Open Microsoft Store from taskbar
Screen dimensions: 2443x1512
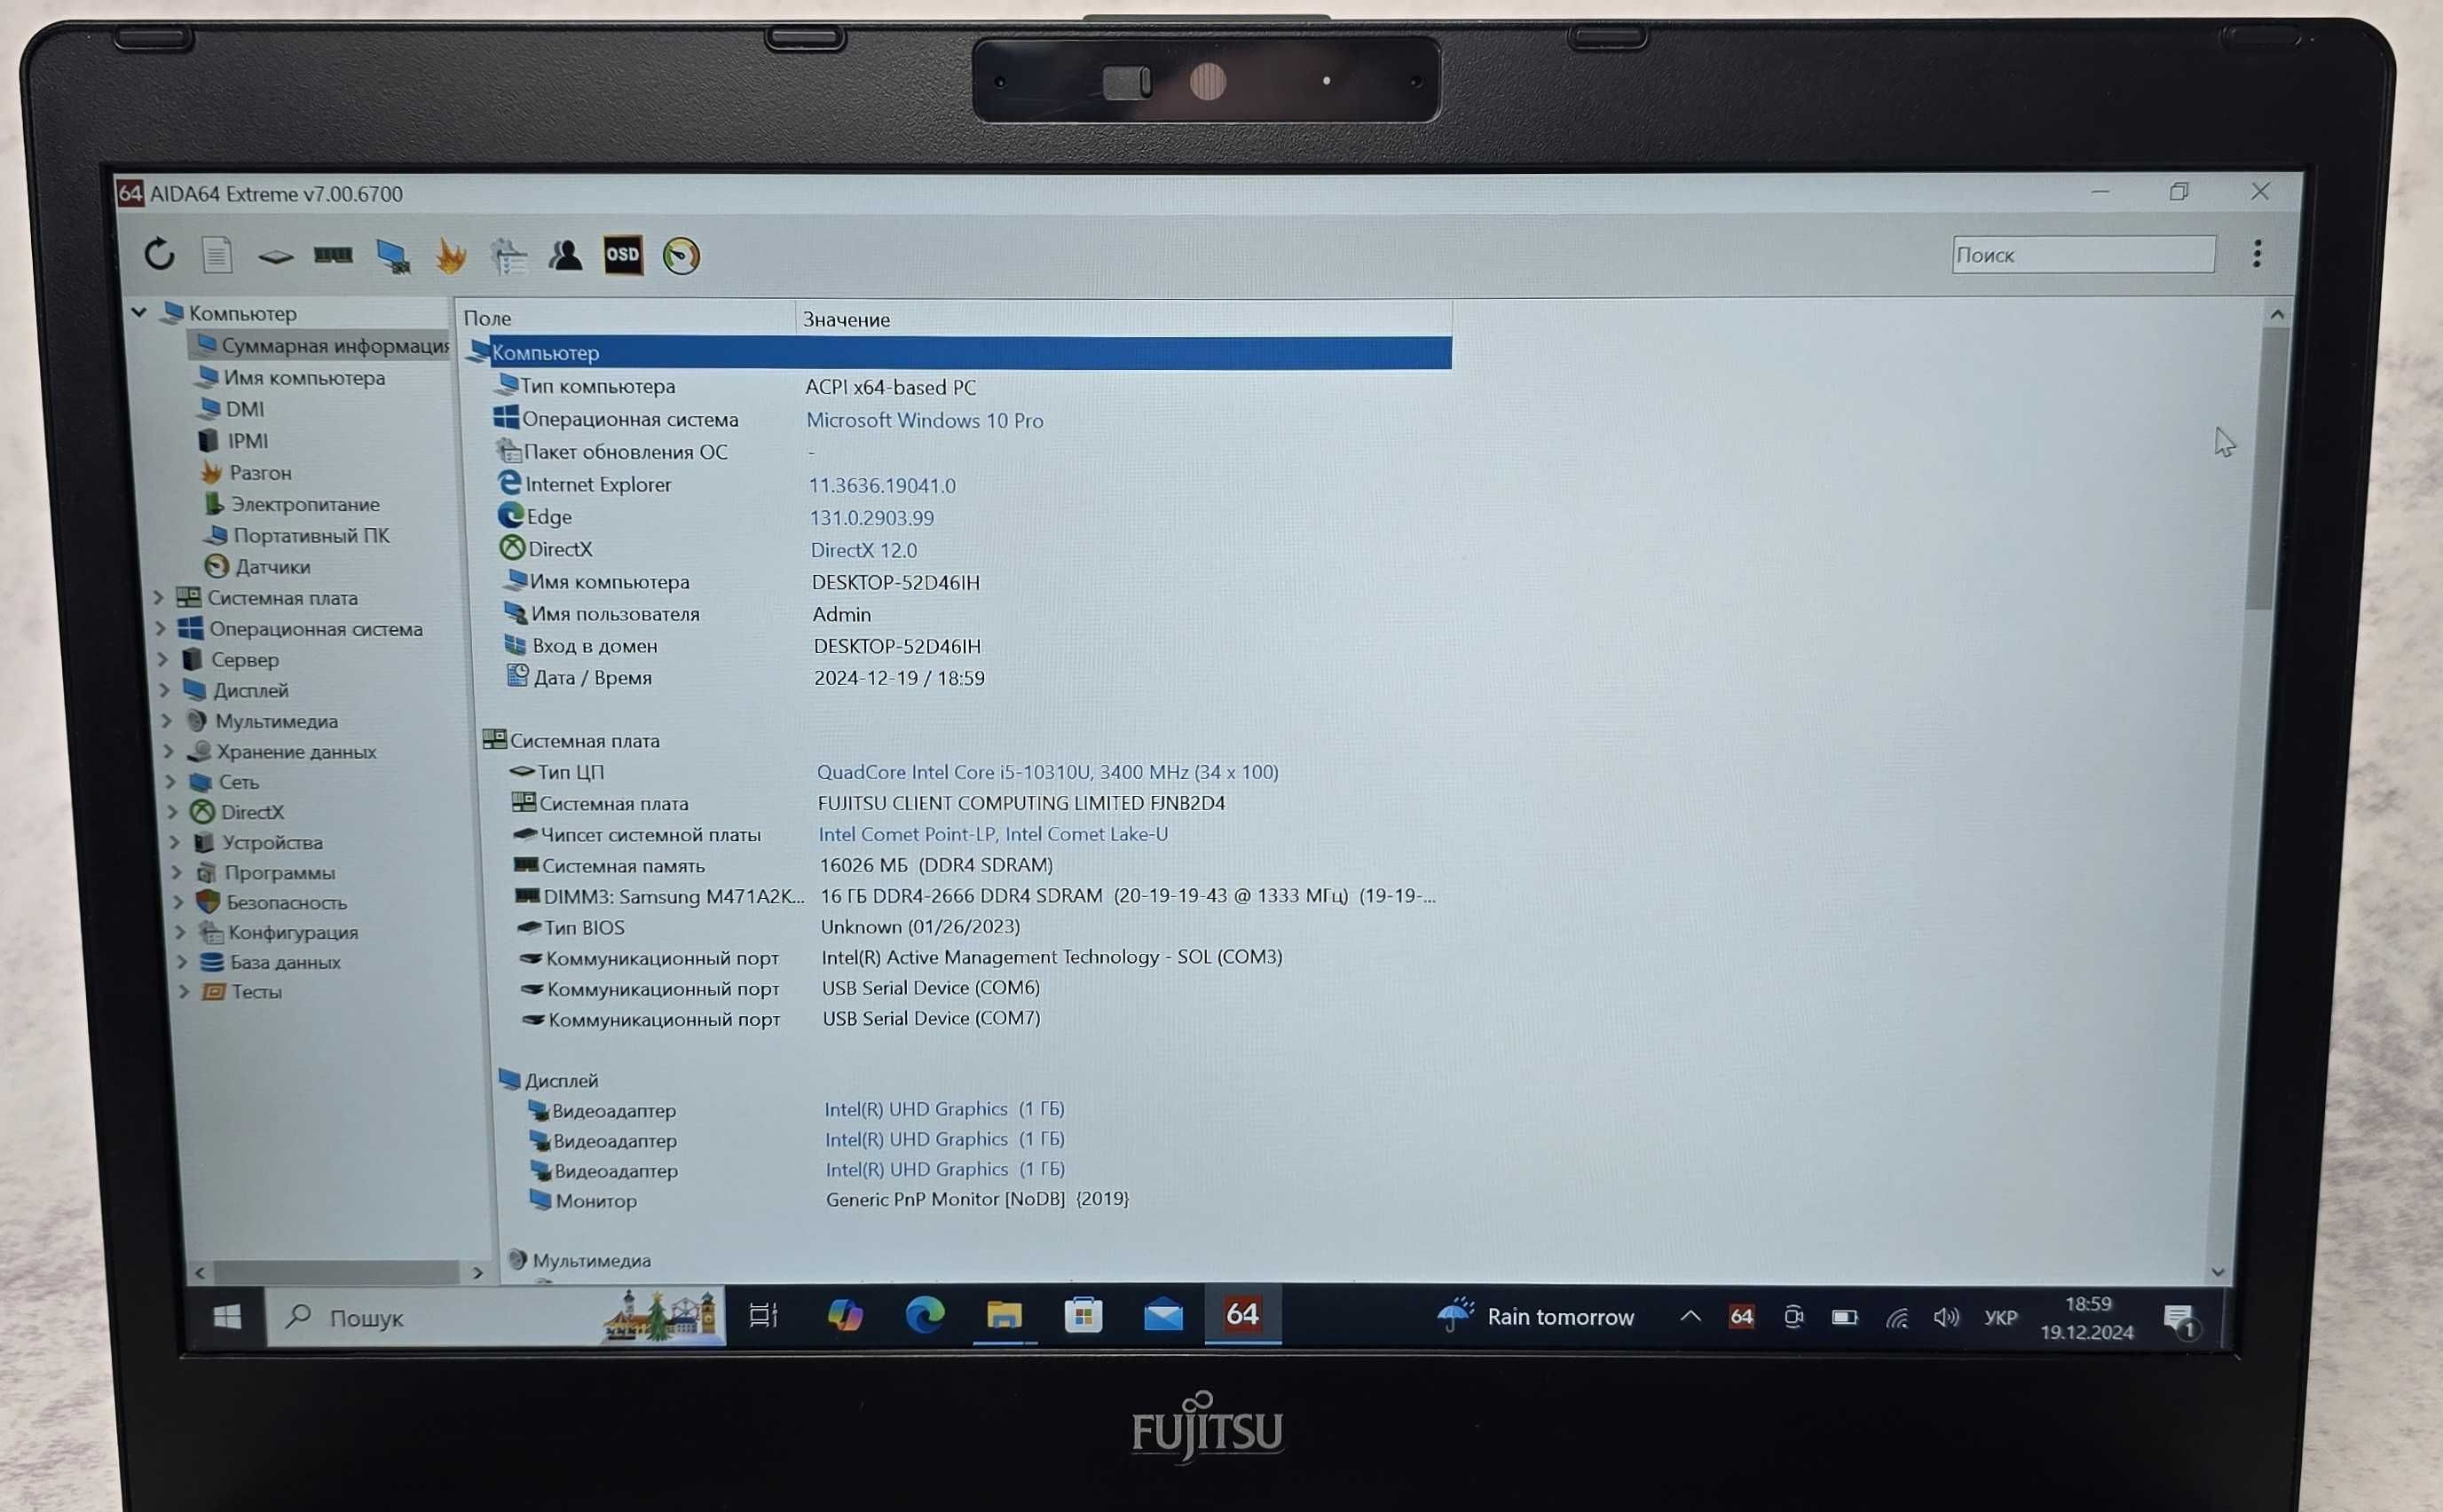[x=1083, y=1315]
